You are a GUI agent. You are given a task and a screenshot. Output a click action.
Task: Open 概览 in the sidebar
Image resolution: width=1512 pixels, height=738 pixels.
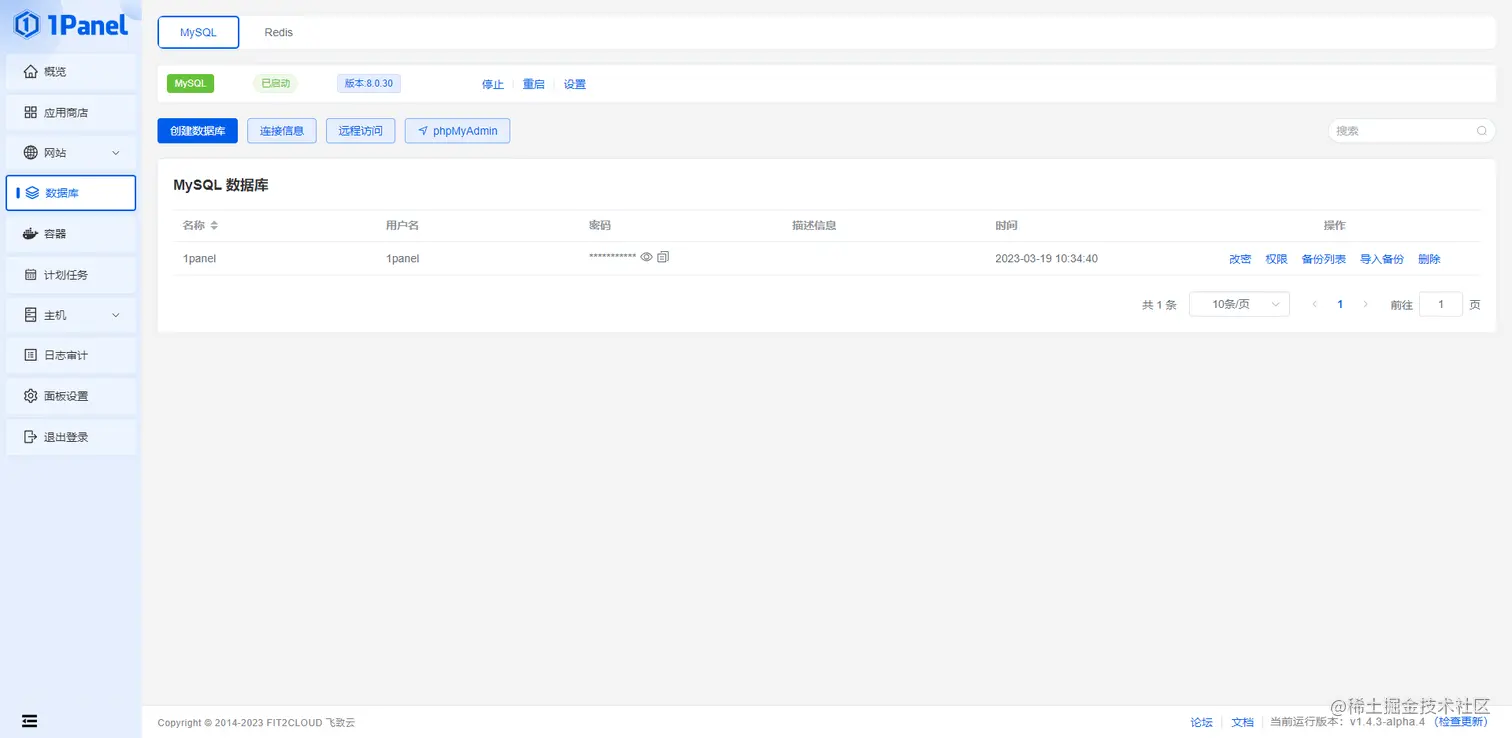coord(71,72)
